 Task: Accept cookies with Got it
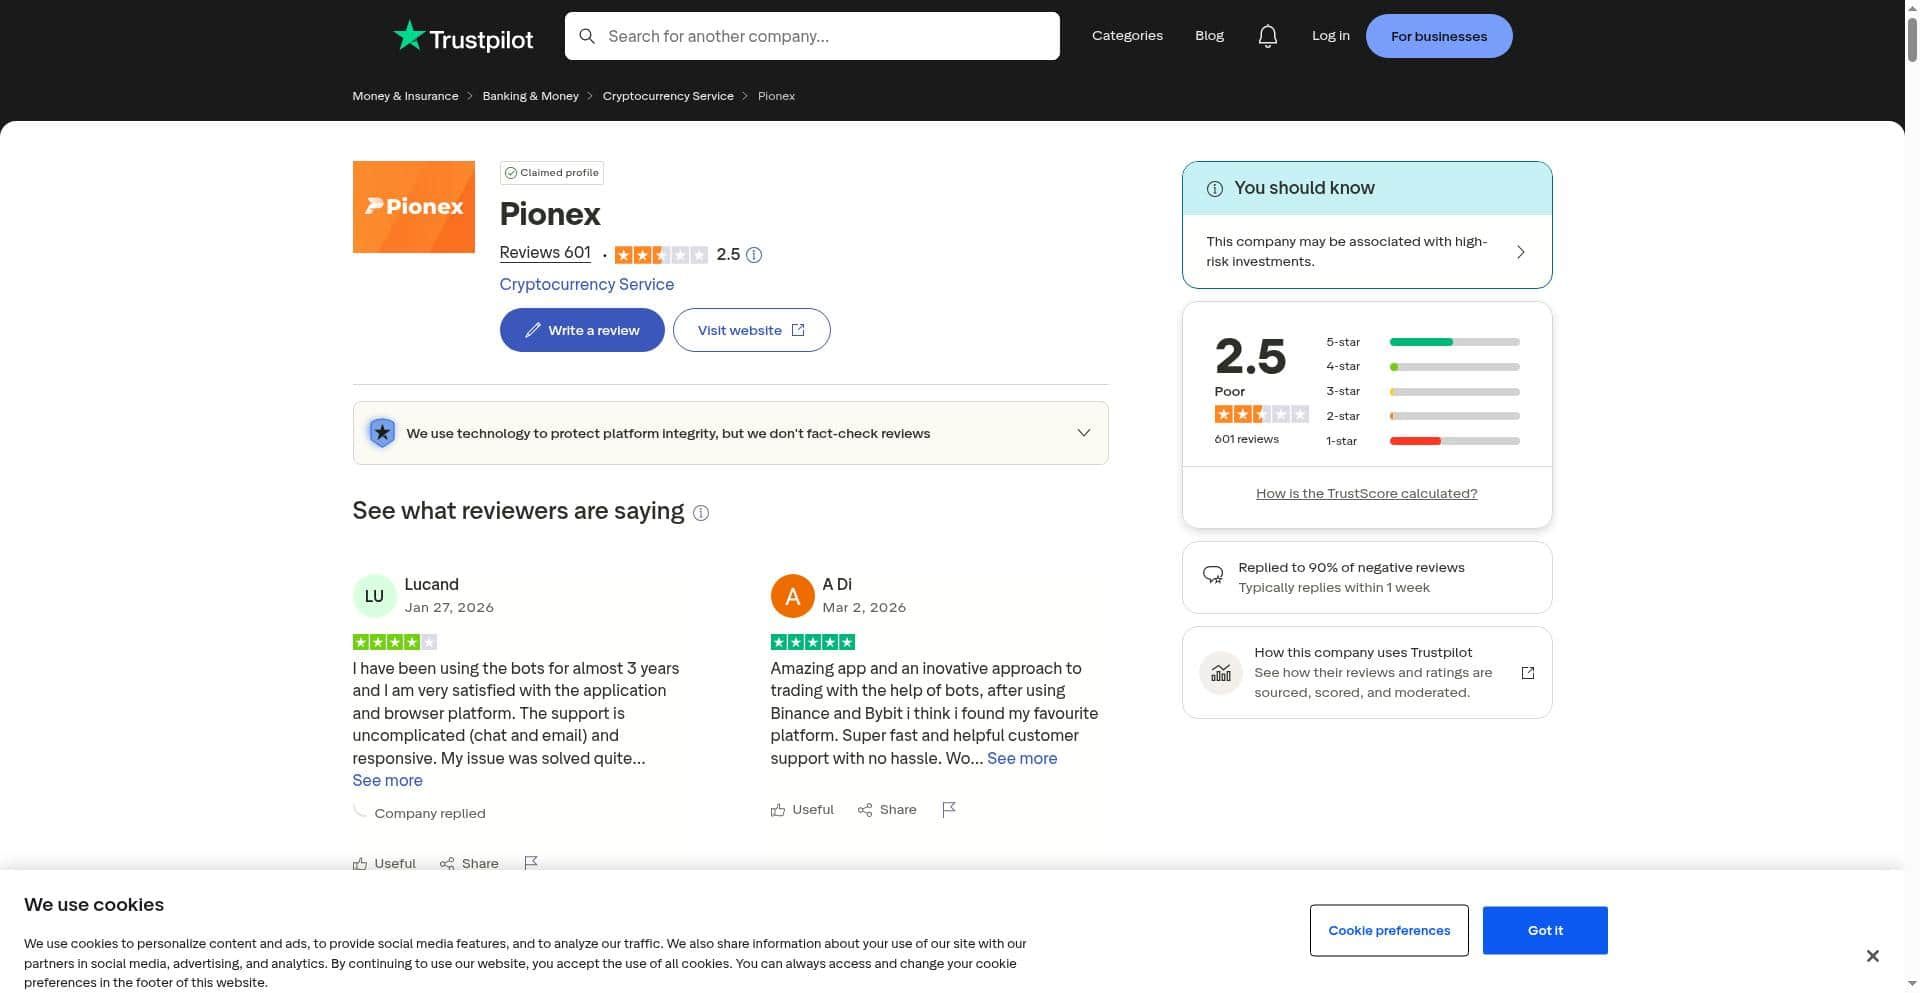pyautogui.click(x=1545, y=931)
